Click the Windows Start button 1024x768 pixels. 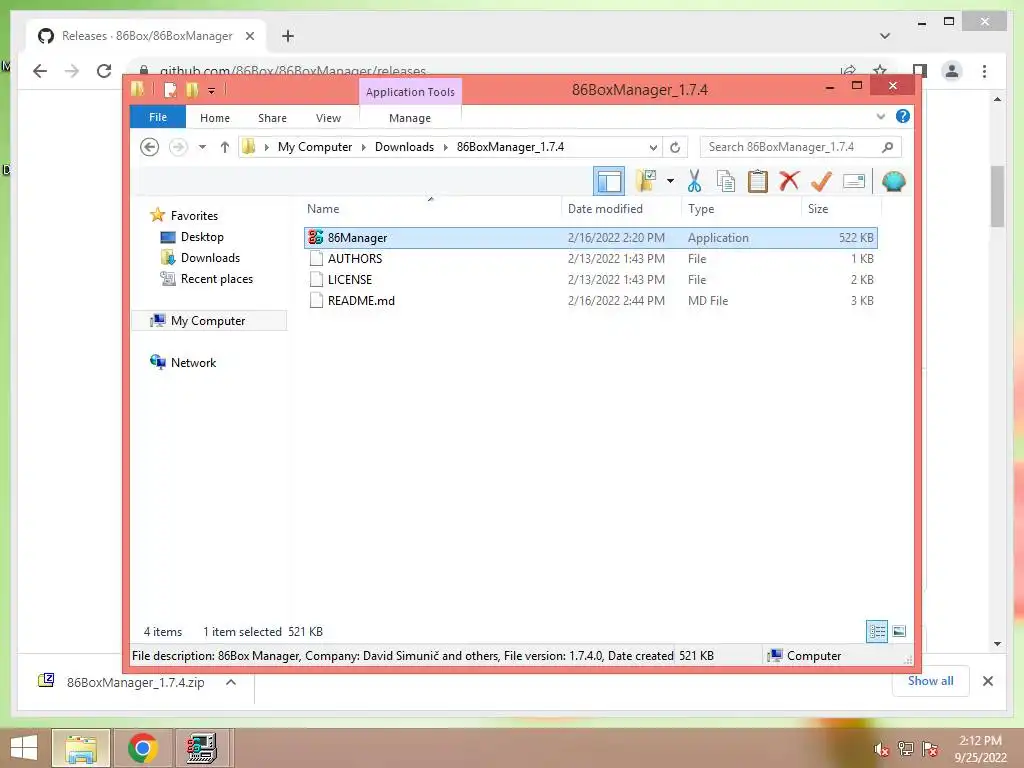point(24,748)
